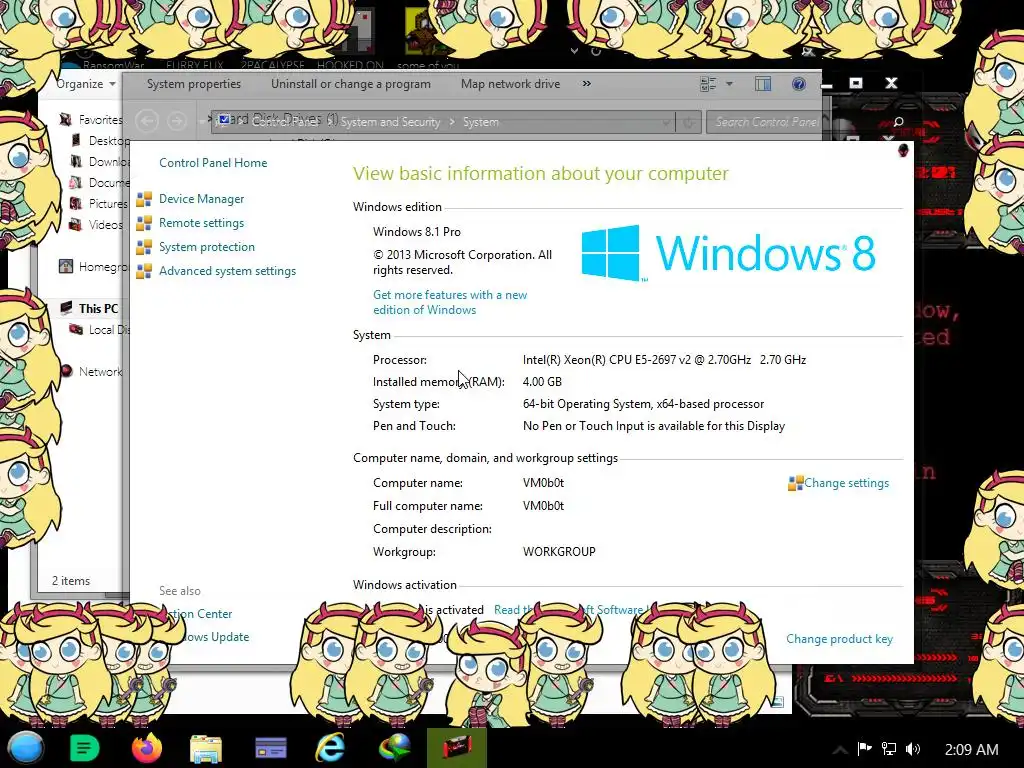The height and width of the screenshot is (768, 1024).
Task: Click Uninstall or change a program
Action: pyautogui.click(x=351, y=84)
